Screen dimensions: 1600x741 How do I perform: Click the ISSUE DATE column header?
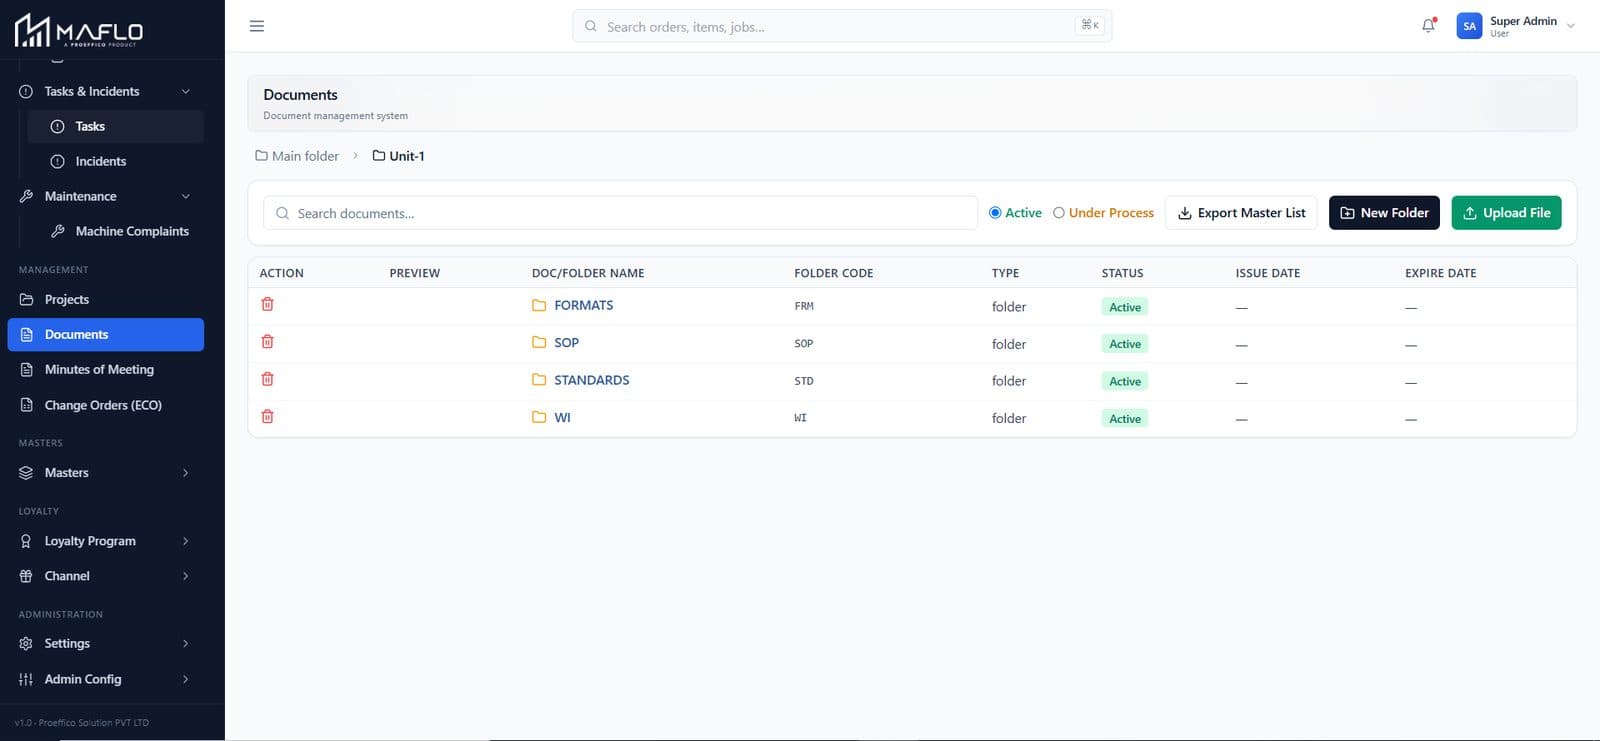pos(1268,273)
